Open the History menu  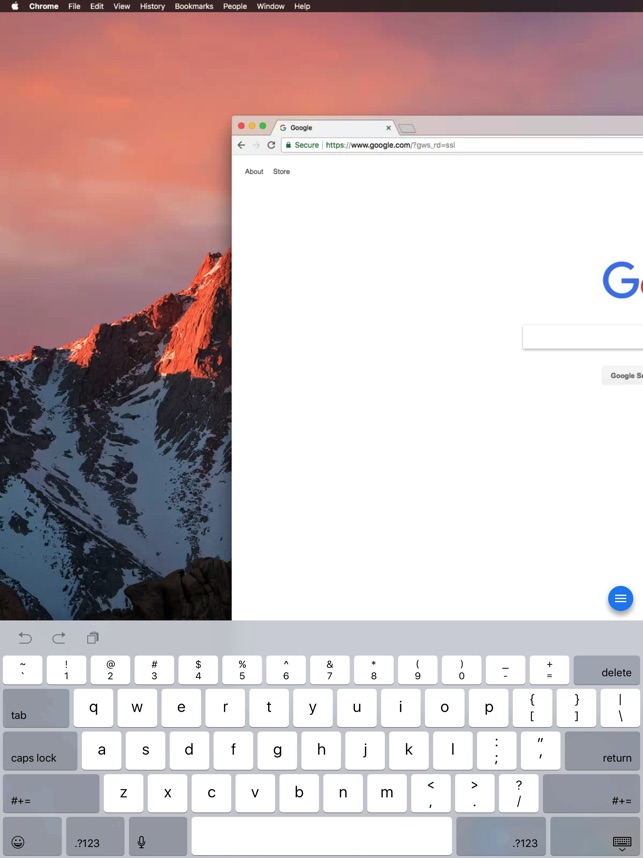coord(152,6)
